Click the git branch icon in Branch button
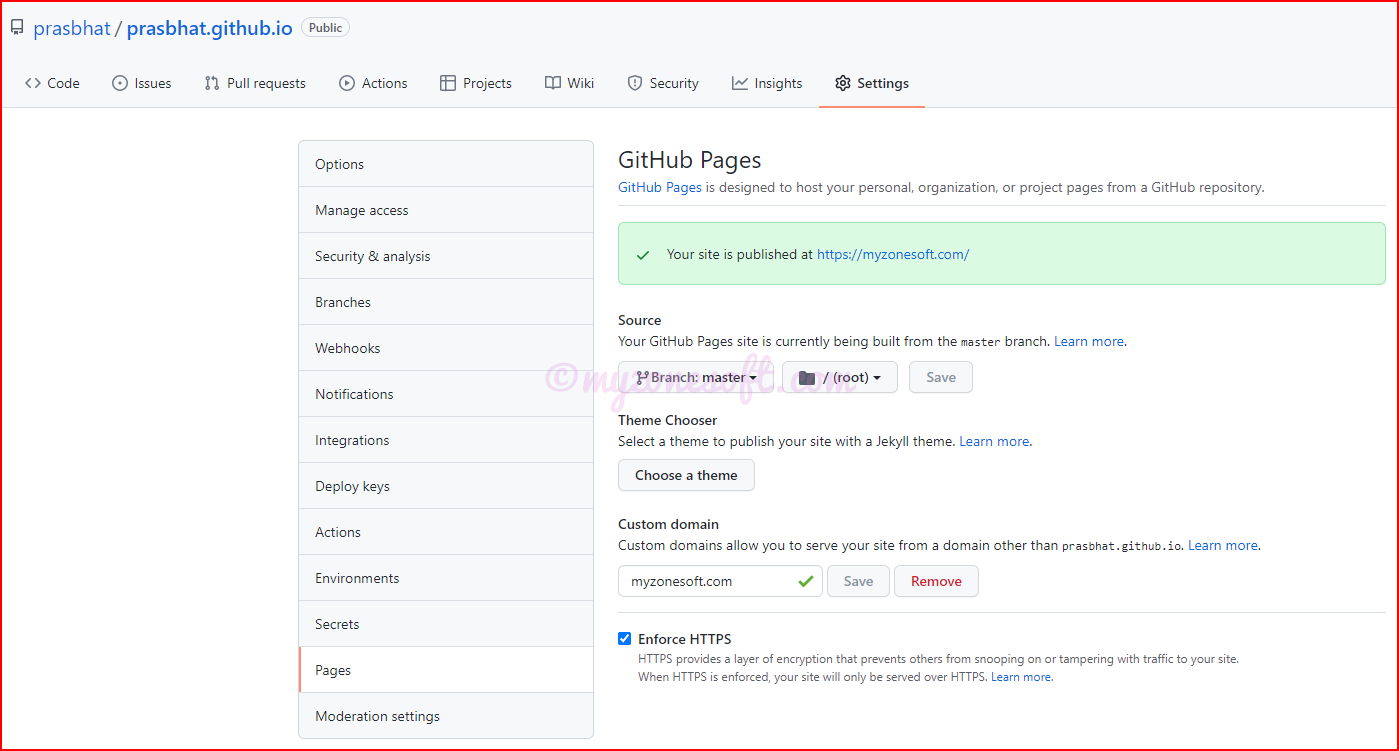The height and width of the screenshot is (751, 1399). pos(641,377)
